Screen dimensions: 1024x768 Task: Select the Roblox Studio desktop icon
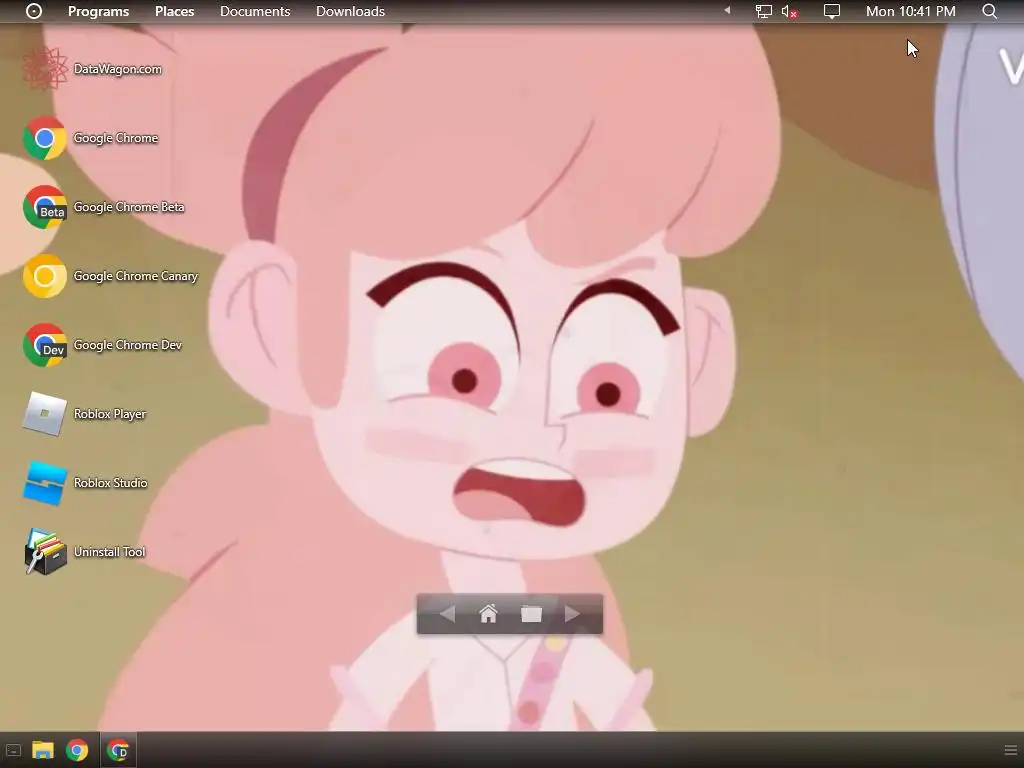45,483
